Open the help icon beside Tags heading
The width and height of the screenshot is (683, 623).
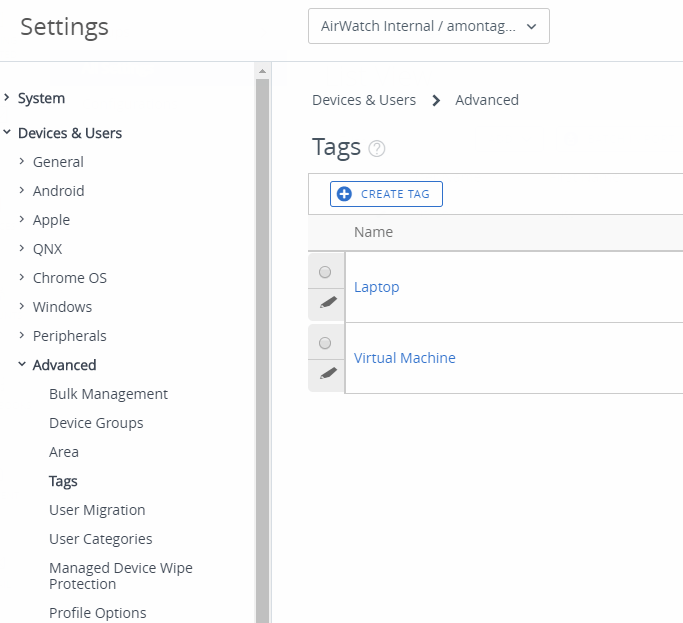pyautogui.click(x=377, y=149)
